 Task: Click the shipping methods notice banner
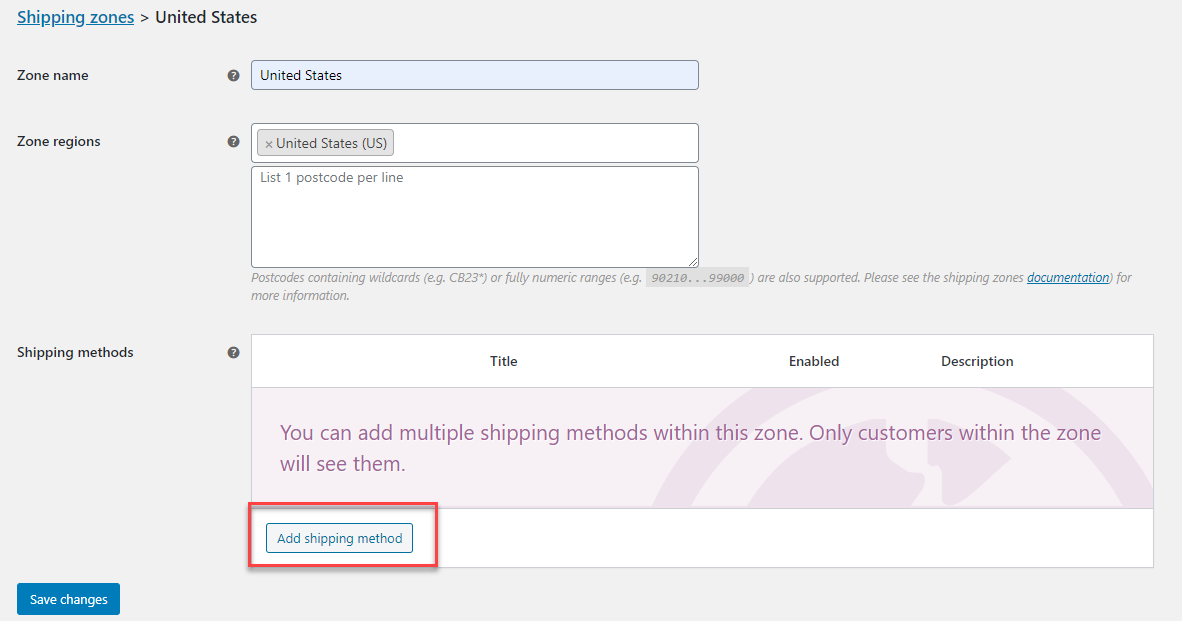(x=700, y=445)
